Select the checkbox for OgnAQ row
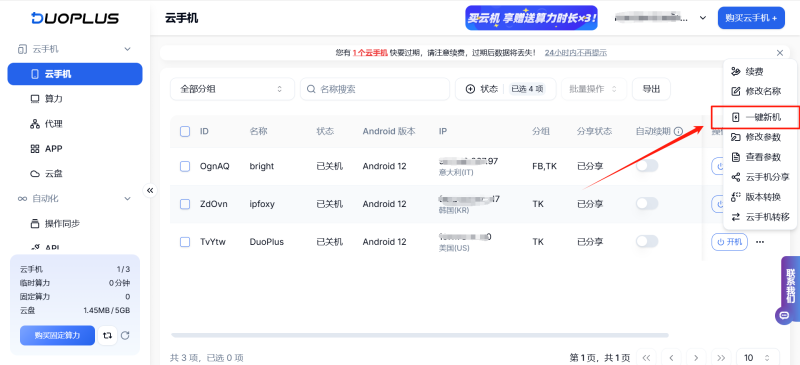The height and width of the screenshot is (365, 800). click(185, 166)
